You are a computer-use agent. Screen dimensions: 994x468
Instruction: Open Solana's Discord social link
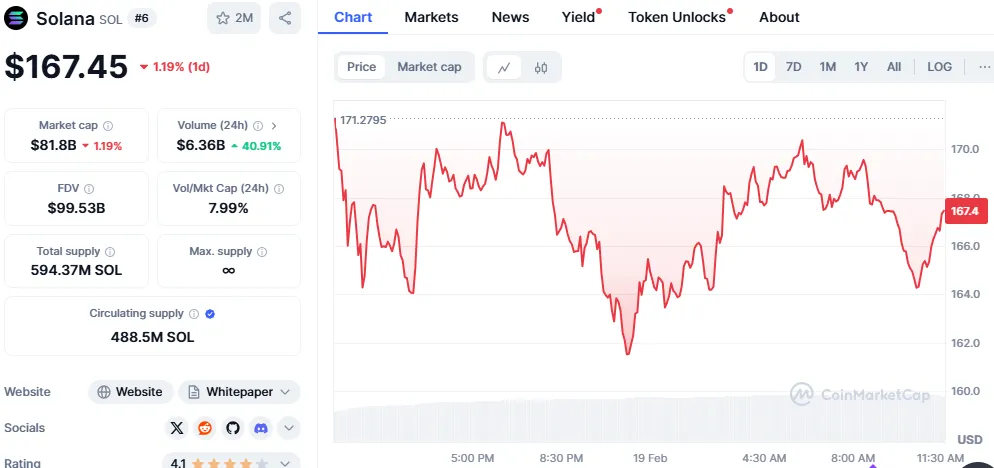point(261,428)
